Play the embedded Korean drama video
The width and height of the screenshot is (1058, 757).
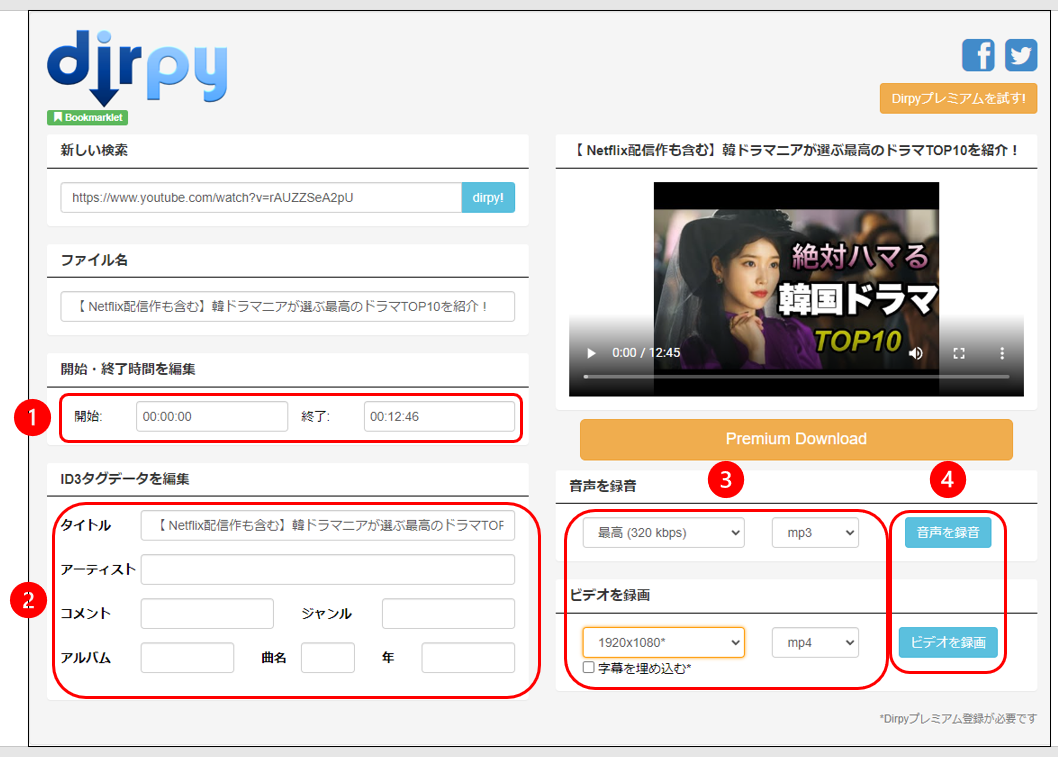(590, 353)
